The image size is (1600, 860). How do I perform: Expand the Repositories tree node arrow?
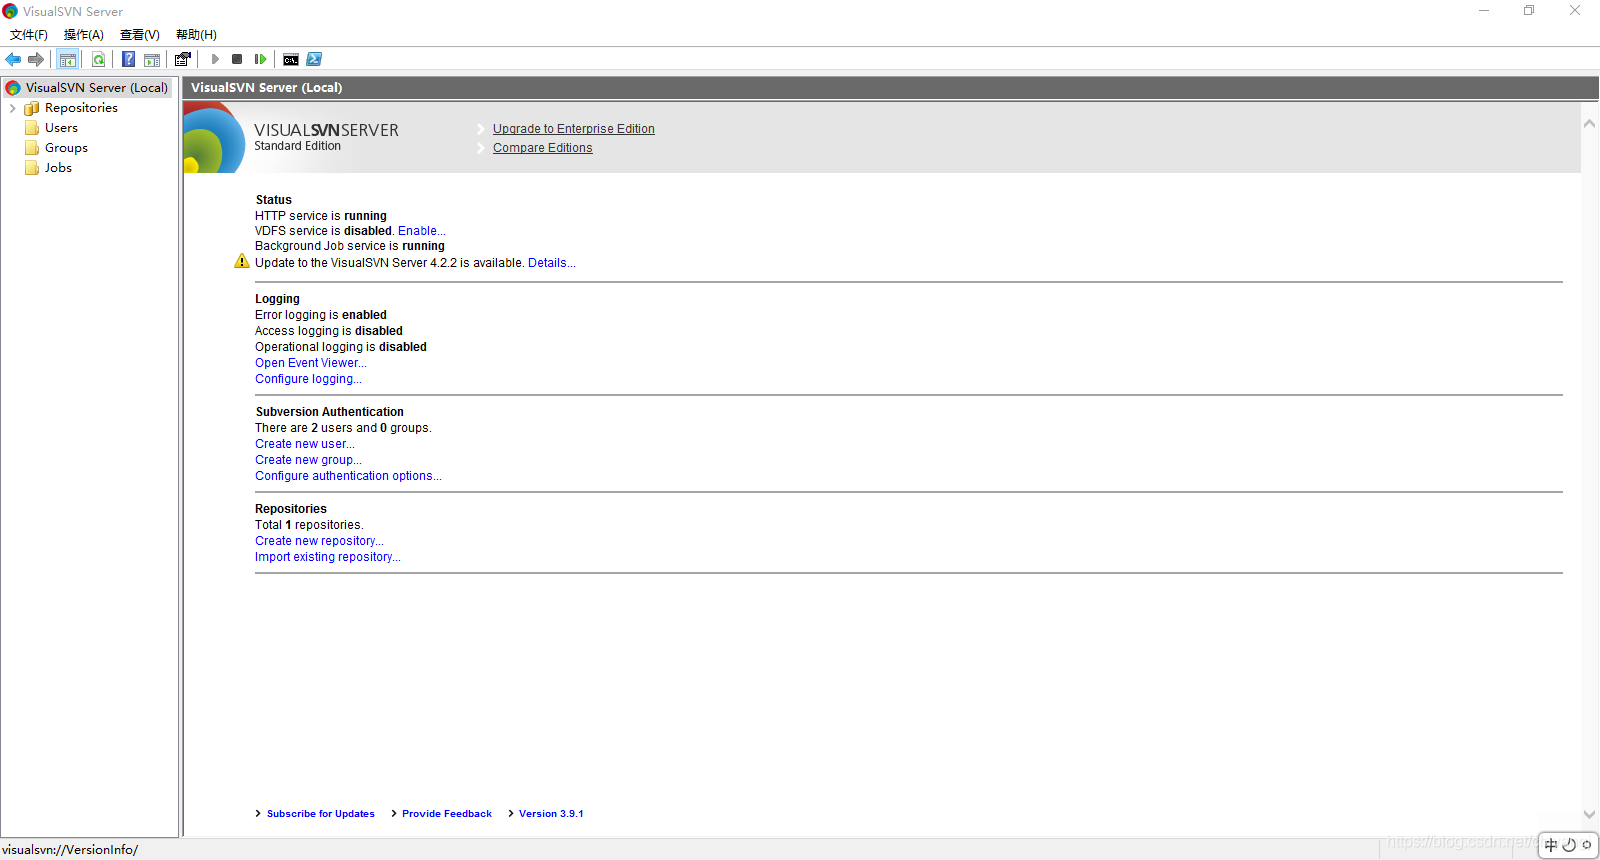coord(12,108)
